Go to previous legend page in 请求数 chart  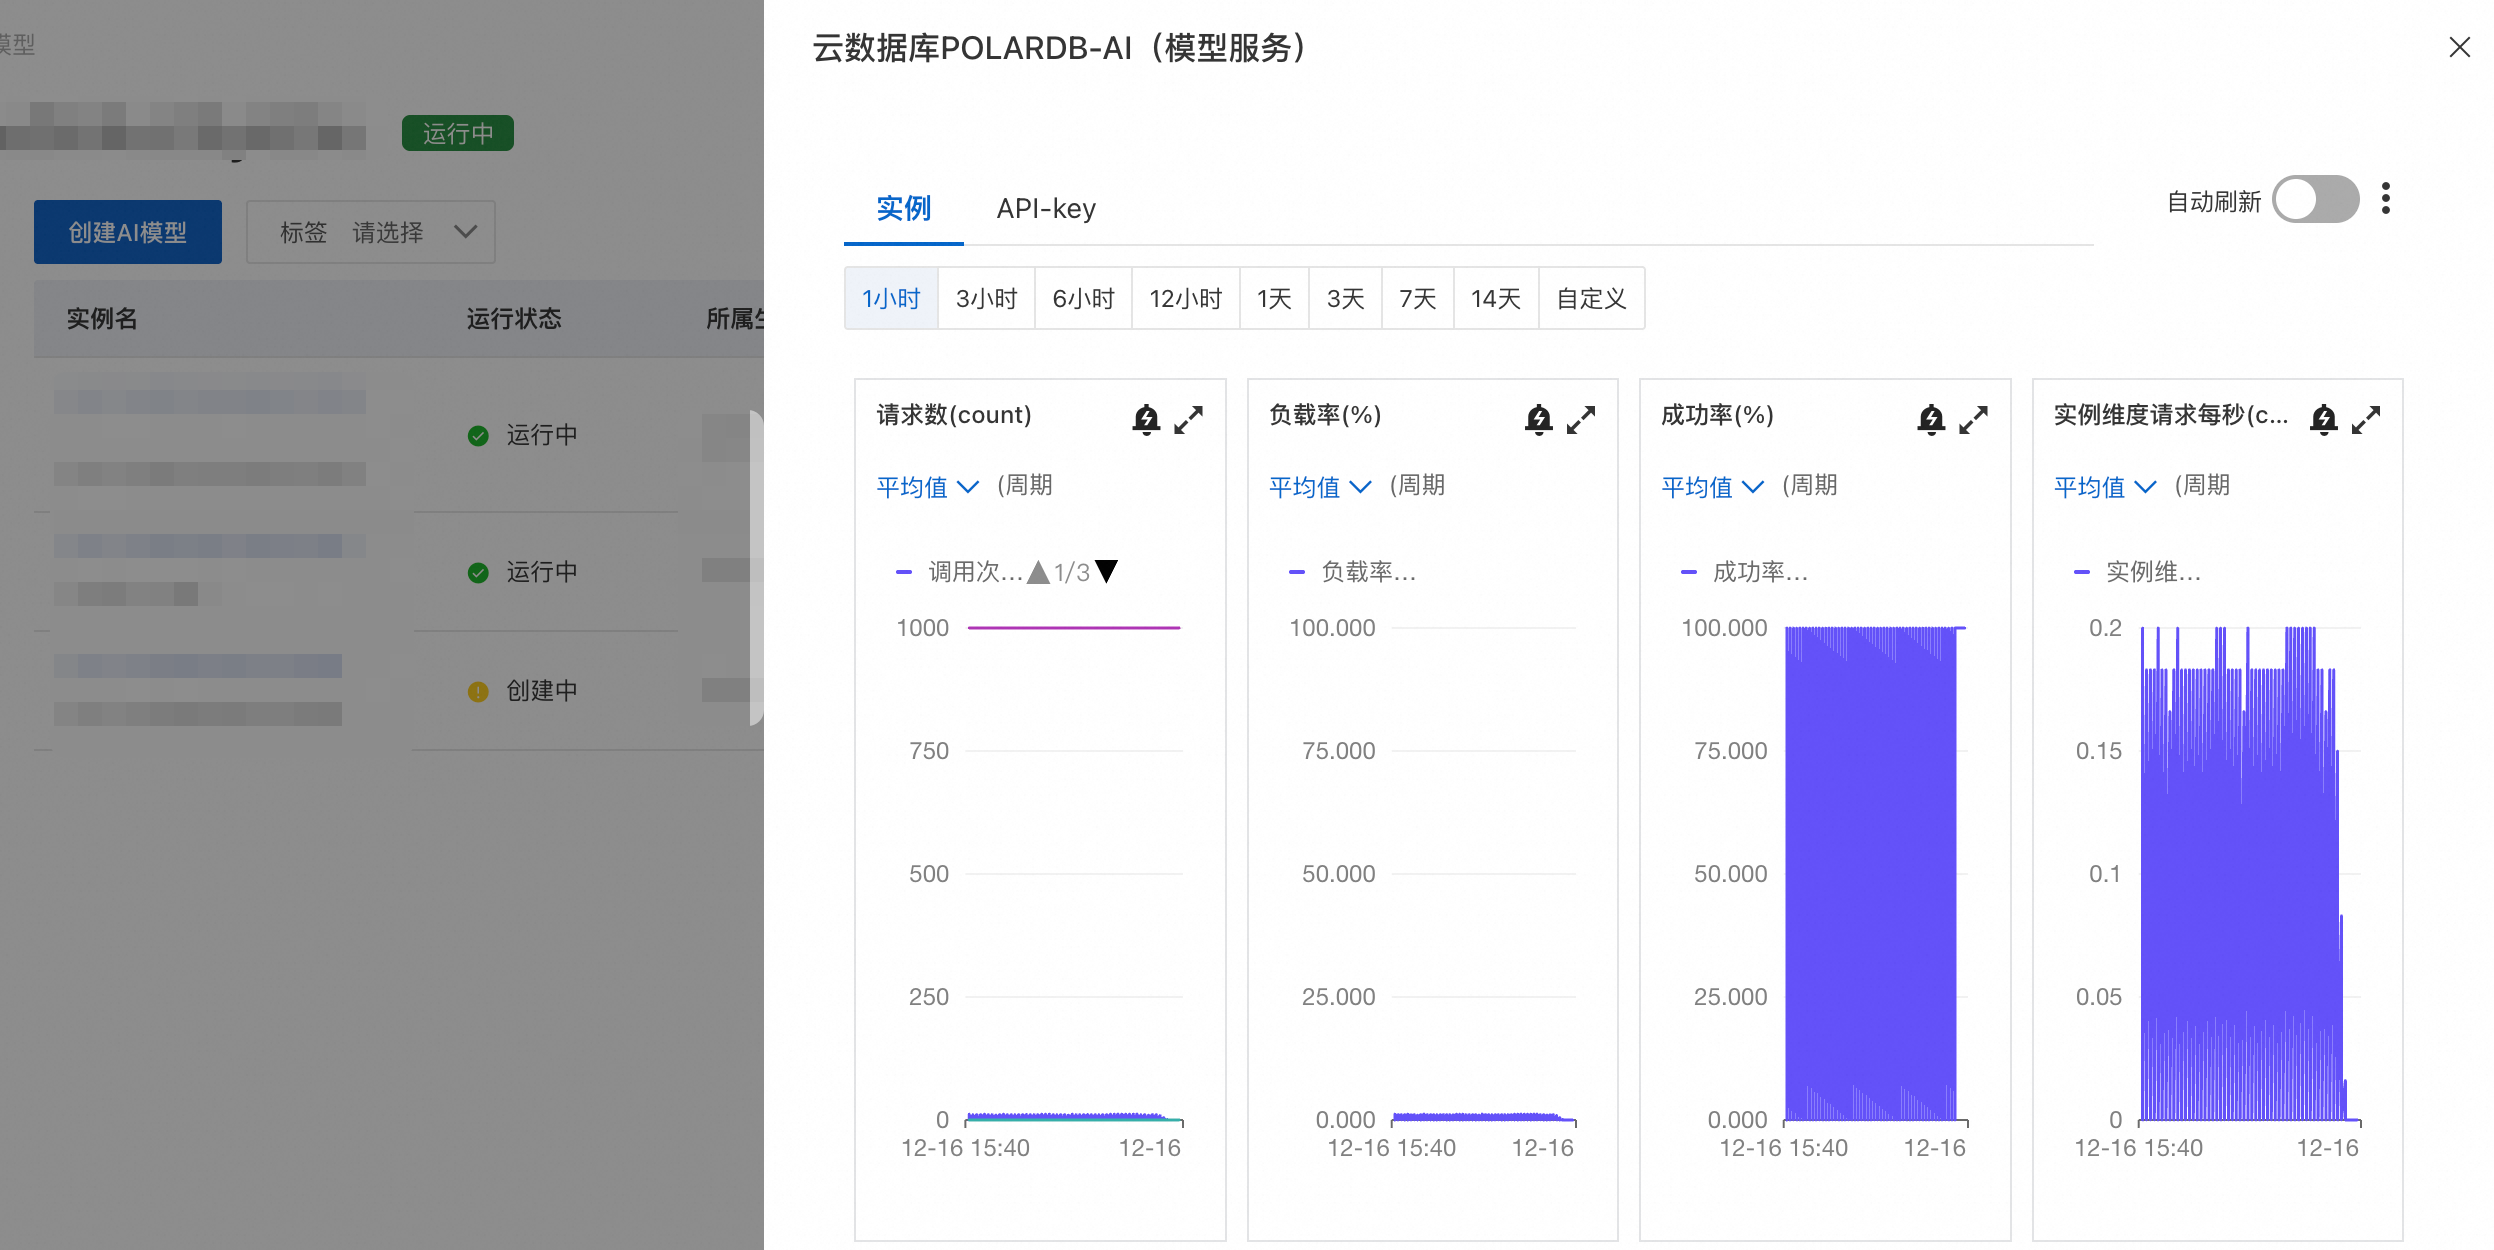1038,572
